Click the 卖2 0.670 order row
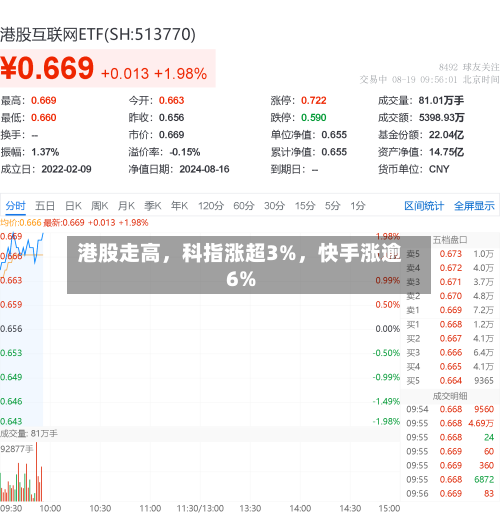 click(450, 296)
